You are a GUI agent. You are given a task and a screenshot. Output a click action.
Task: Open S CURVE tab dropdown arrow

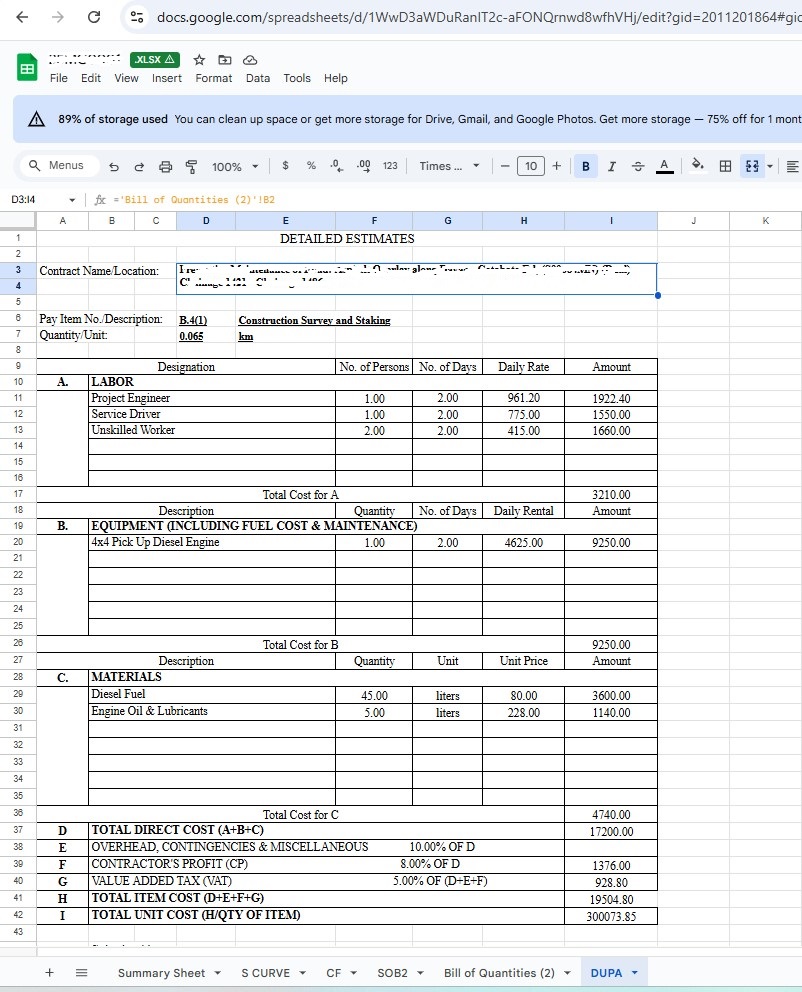click(x=302, y=973)
